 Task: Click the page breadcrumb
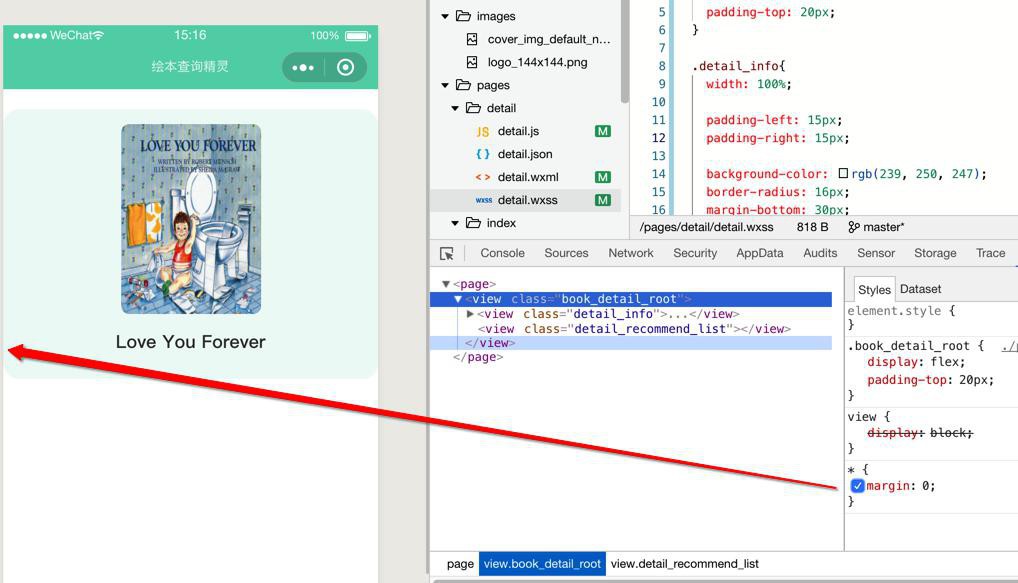pos(460,564)
